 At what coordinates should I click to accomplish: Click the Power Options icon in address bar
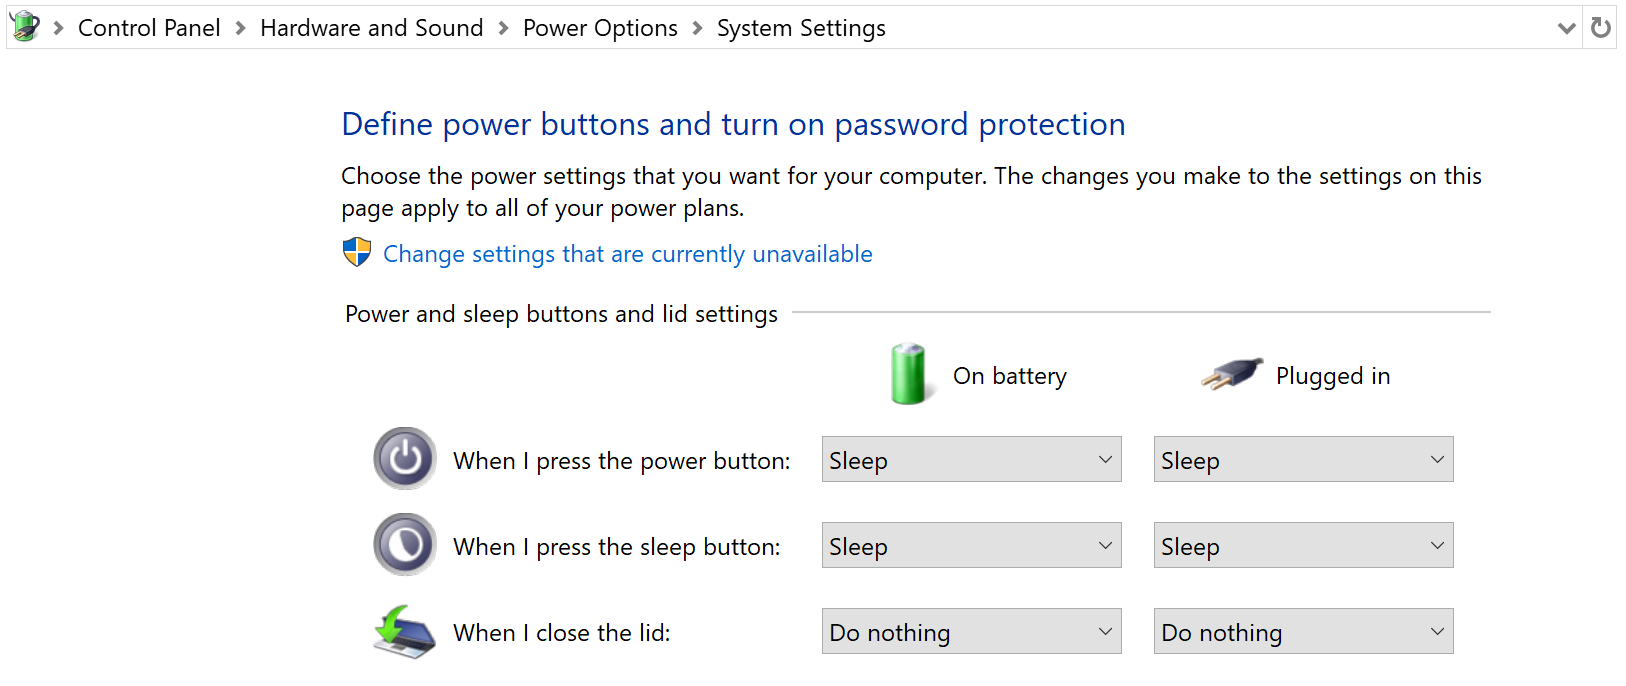coord(25,26)
